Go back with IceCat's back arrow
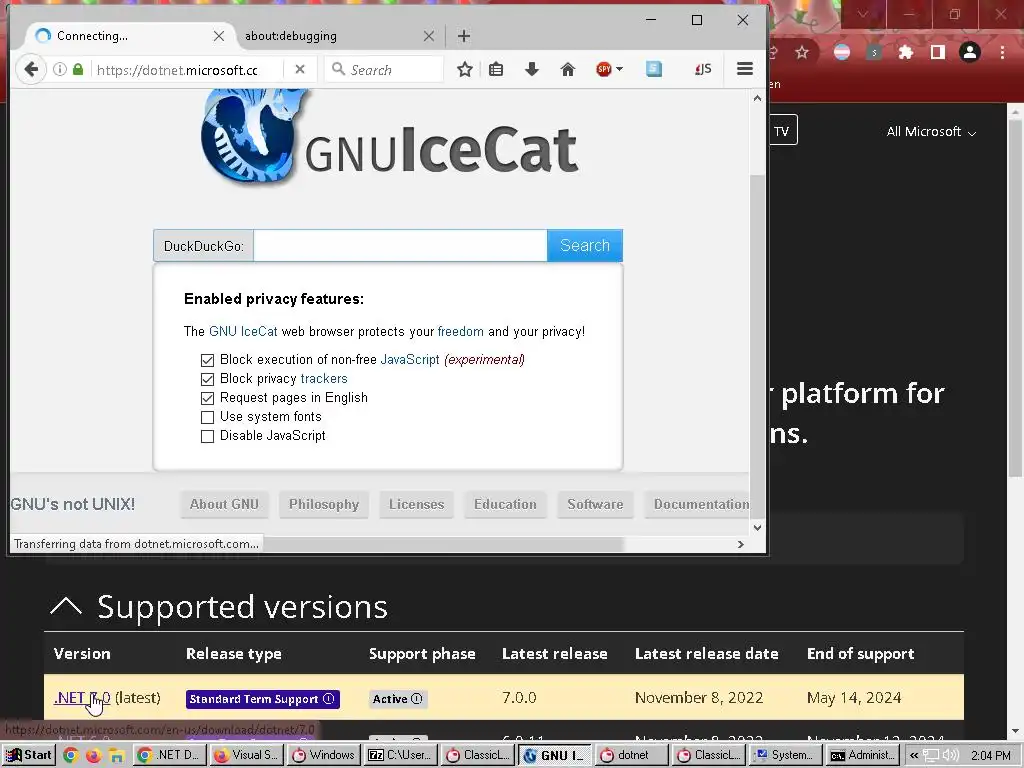Screen dimensions: 1024x768 pyautogui.click(x=31, y=69)
